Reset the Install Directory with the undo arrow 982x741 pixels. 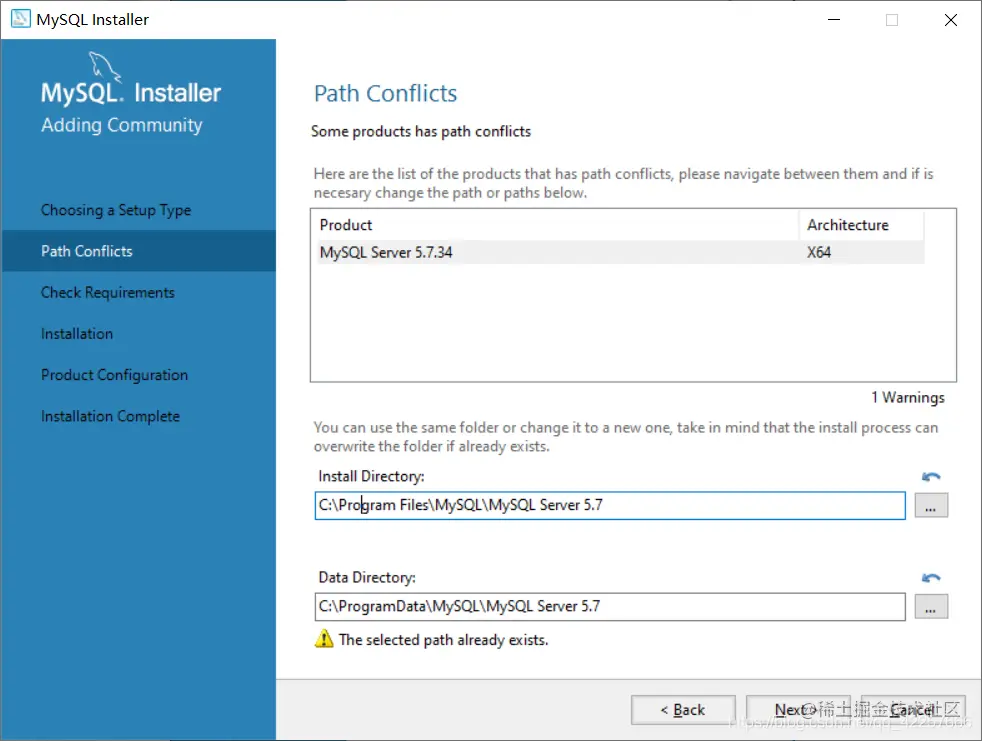pyautogui.click(x=931, y=477)
